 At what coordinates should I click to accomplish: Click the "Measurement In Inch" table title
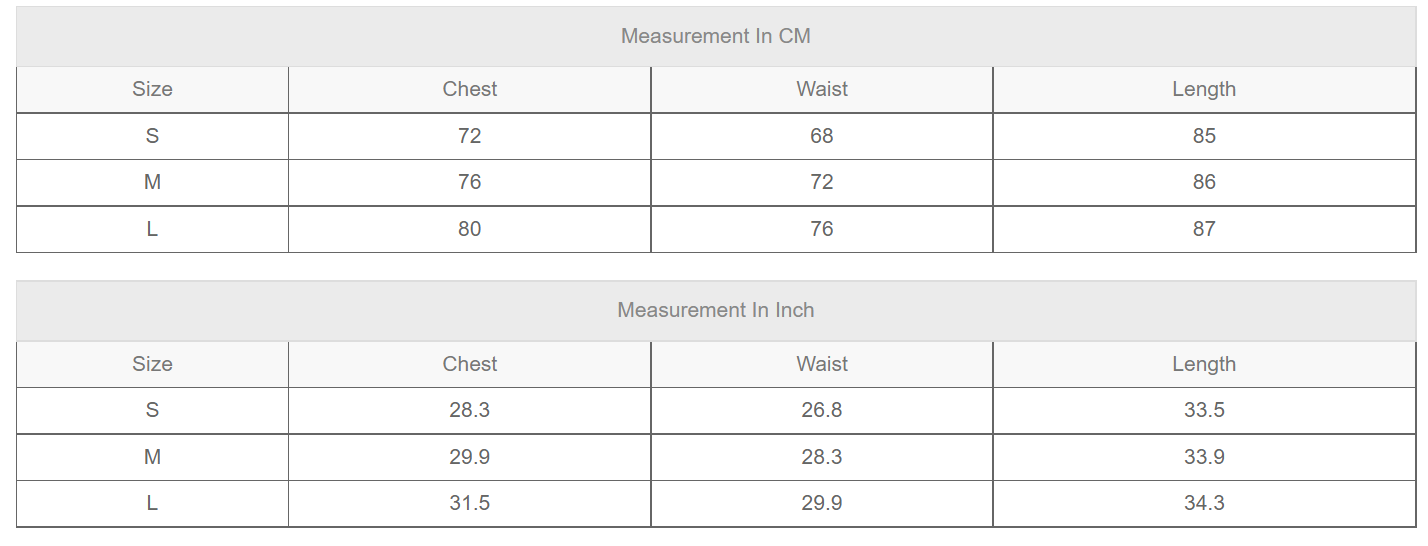click(715, 310)
